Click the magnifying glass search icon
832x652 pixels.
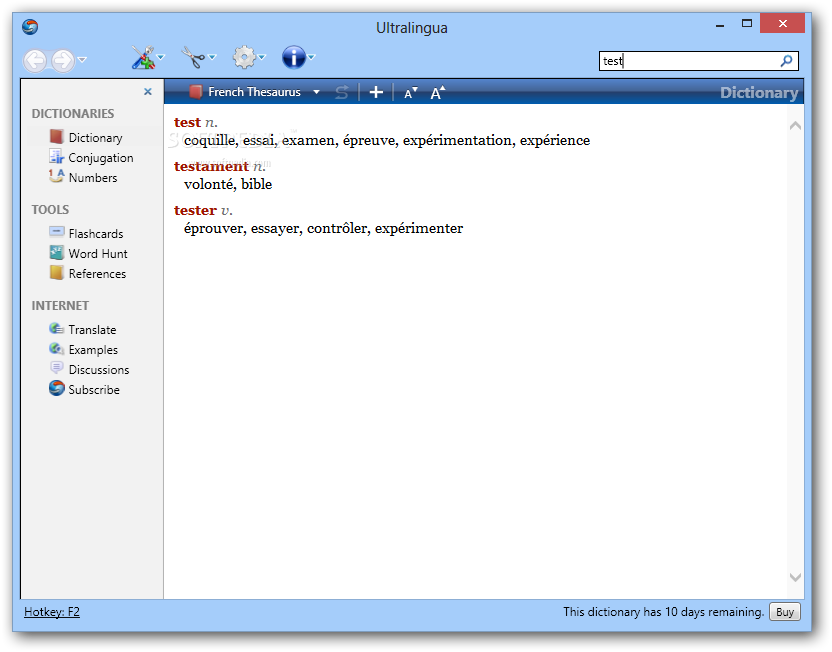(786, 61)
